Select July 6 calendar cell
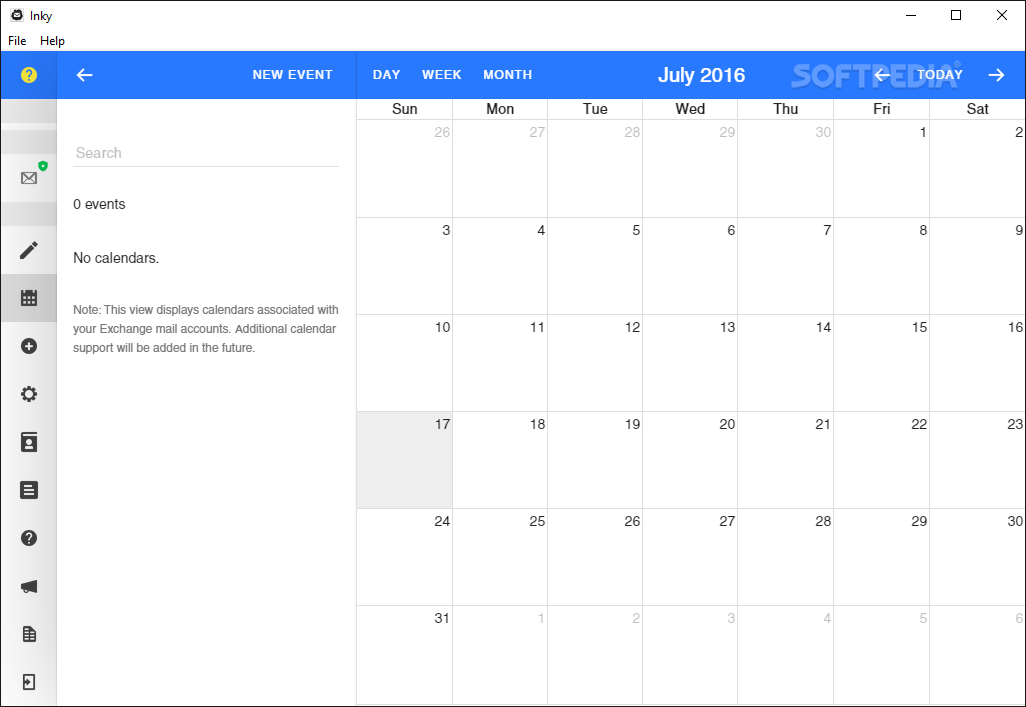The image size is (1026, 707). pyautogui.click(x=690, y=266)
